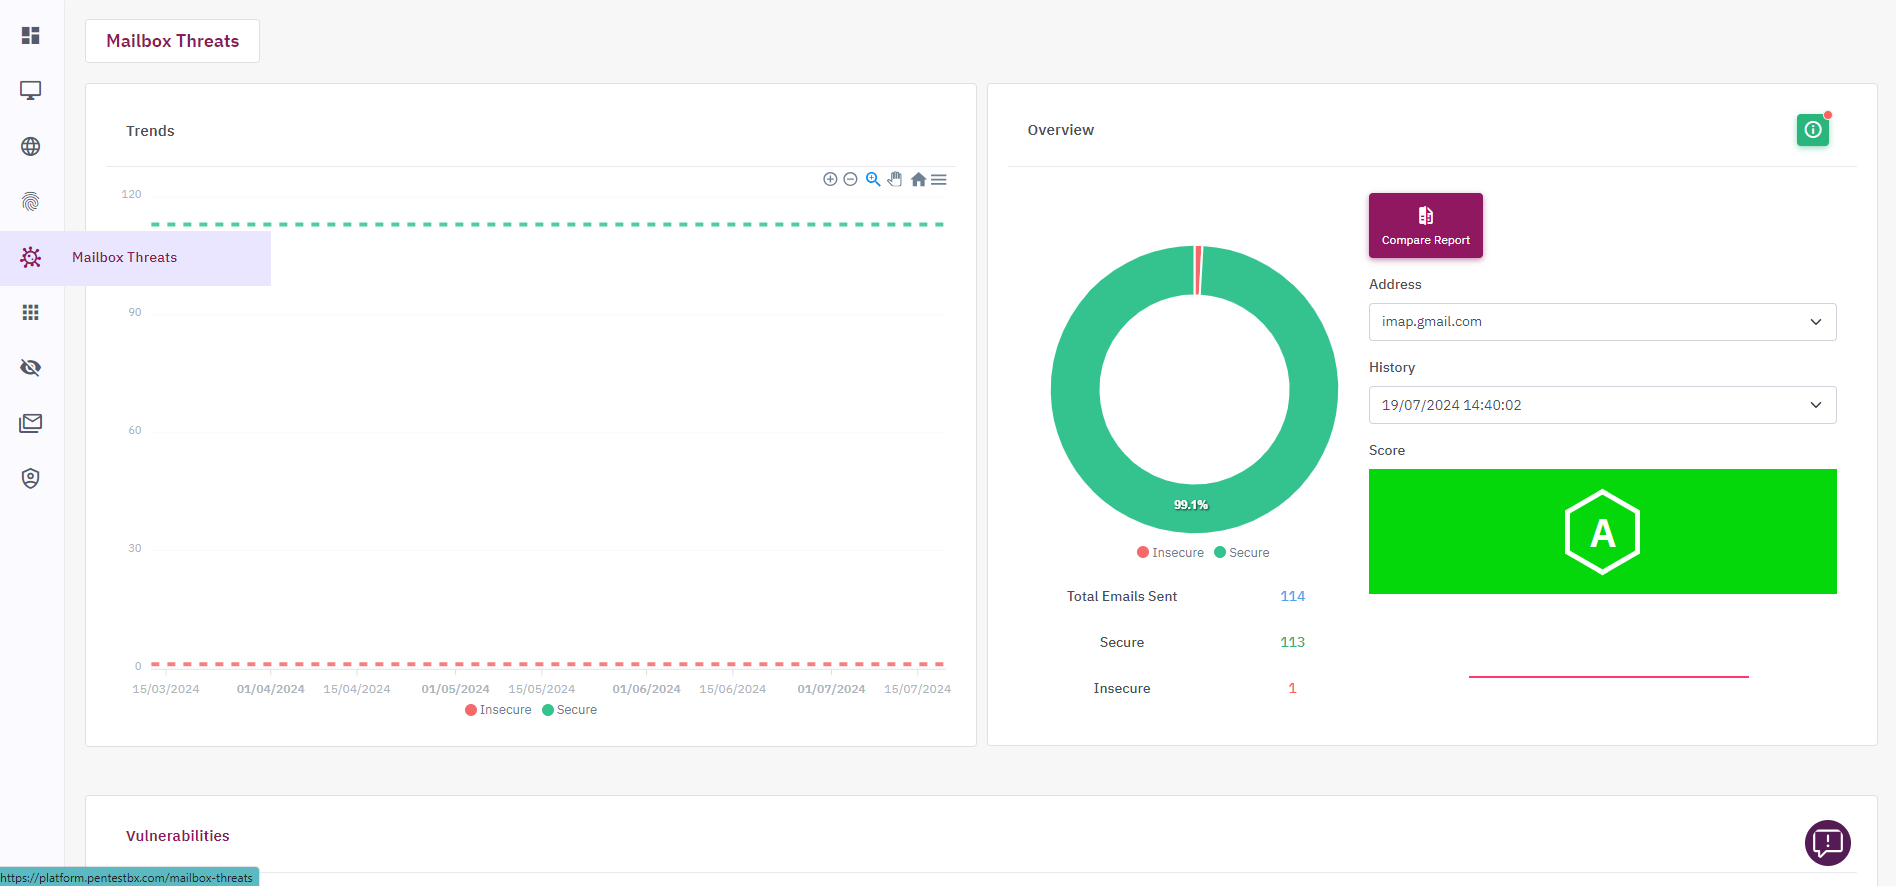Click the 01/07/2024 axis date label
1896x886 pixels.
click(832, 689)
